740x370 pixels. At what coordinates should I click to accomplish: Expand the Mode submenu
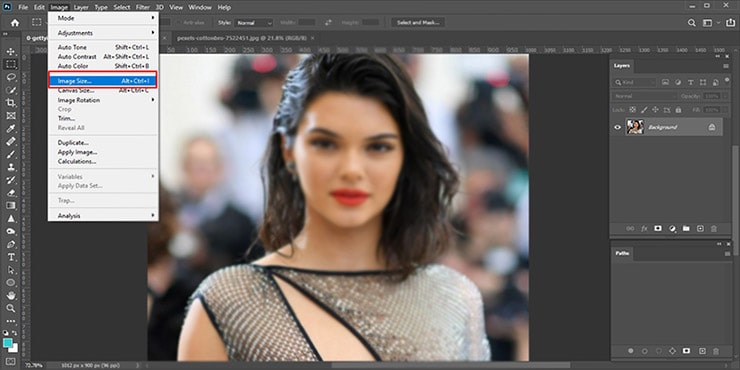tap(103, 18)
